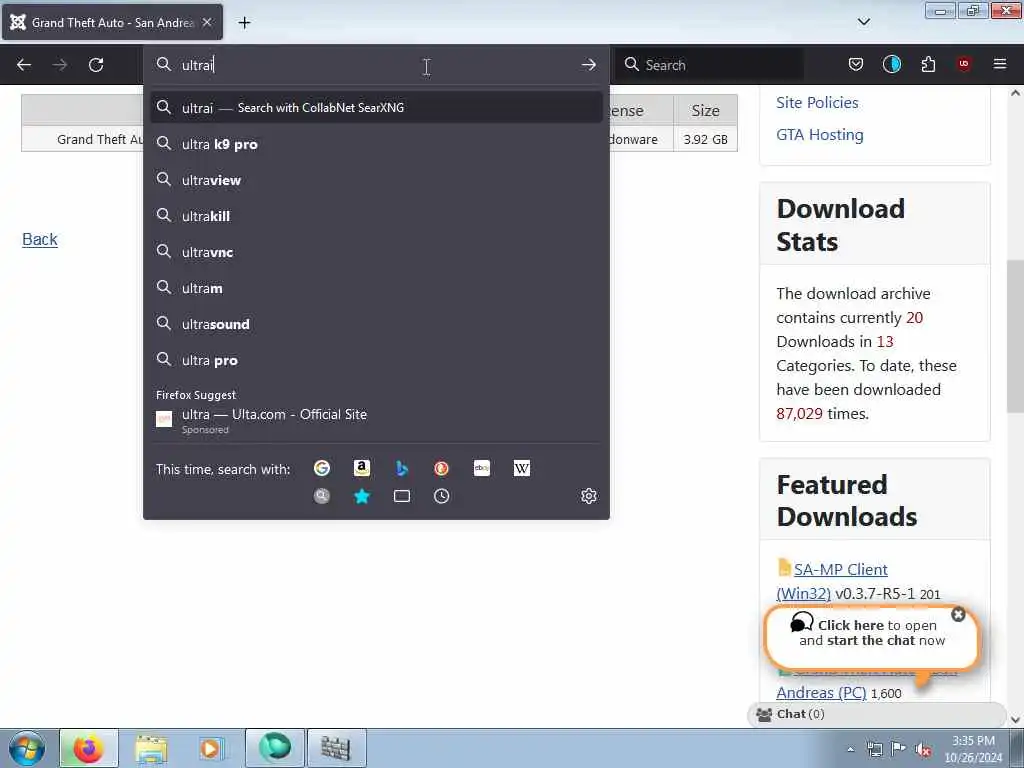Screen dimensions: 1024x768
Task: Pick the 'ultram' suggestion
Action: tap(376, 288)
